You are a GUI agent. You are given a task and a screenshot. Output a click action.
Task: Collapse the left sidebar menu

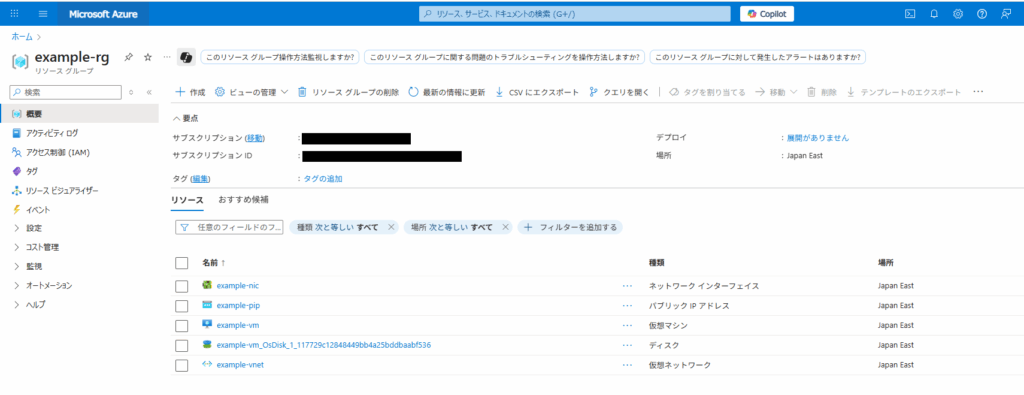pyautogui.click(x=149, y=93)
